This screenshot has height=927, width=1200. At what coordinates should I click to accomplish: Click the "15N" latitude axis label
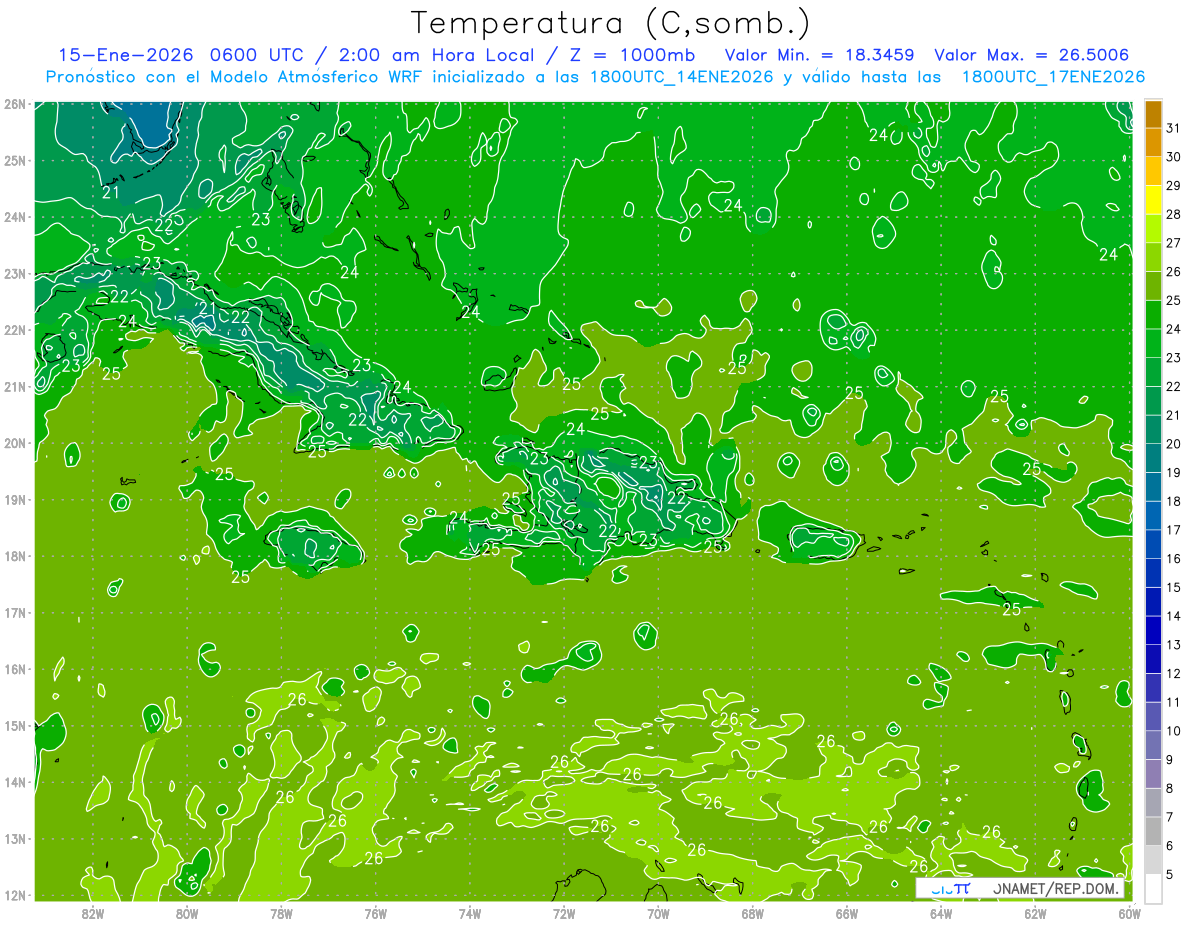pos(15,725)
